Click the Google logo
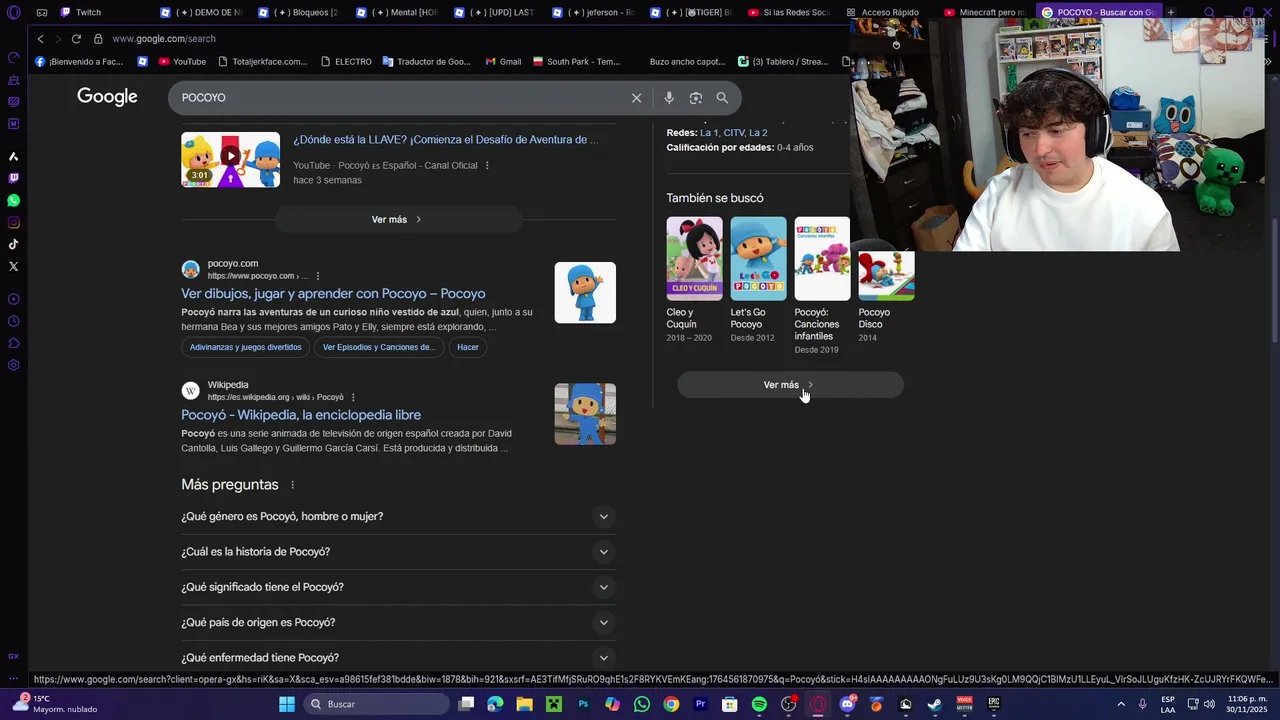Image resolution: width=1280 pixels, height=720 pixels. point(107,97)
